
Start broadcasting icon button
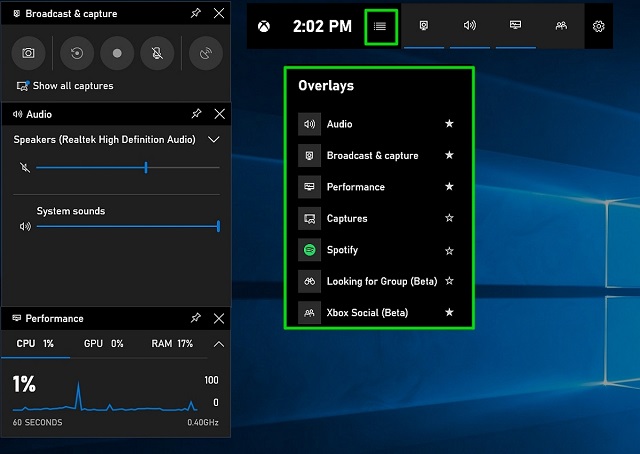tap(206, 53)
